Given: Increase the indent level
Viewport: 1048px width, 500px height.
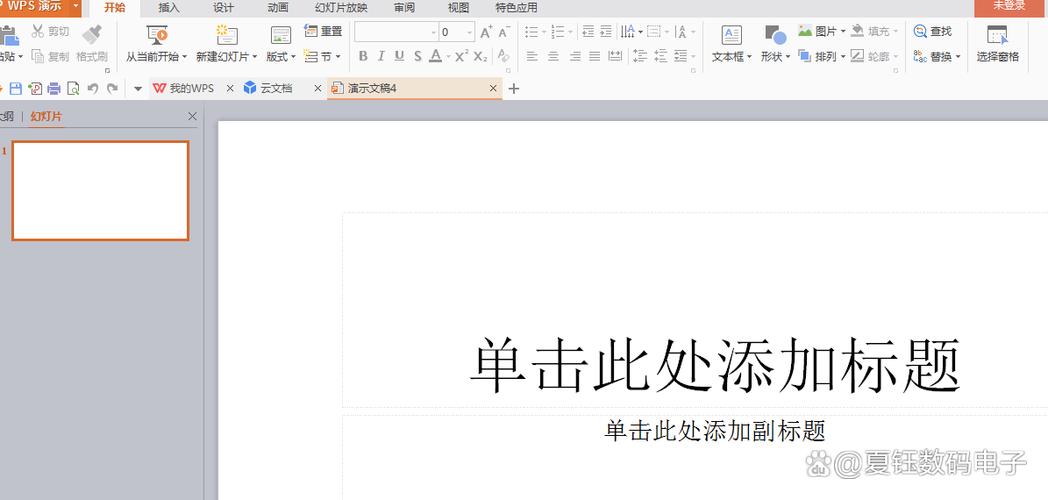Looking at the screenshot, I should tap(606, 31).
